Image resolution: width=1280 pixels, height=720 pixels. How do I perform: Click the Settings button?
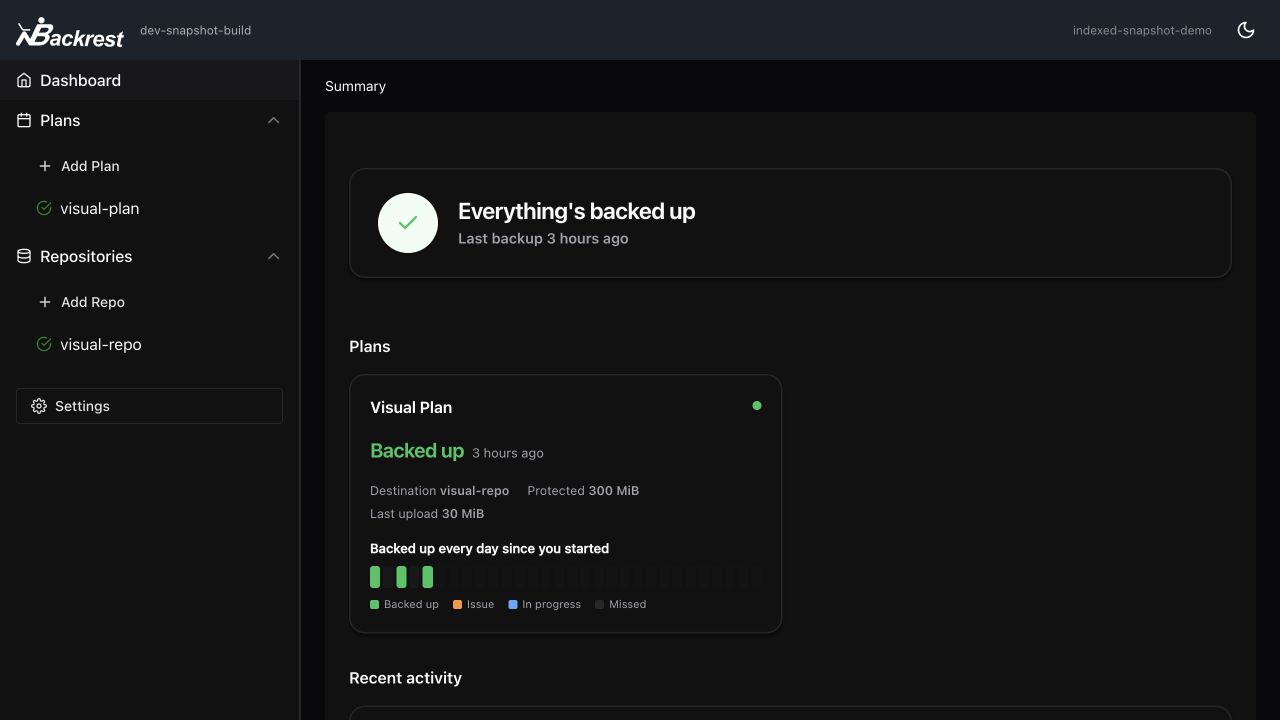[x=149, y=406]
